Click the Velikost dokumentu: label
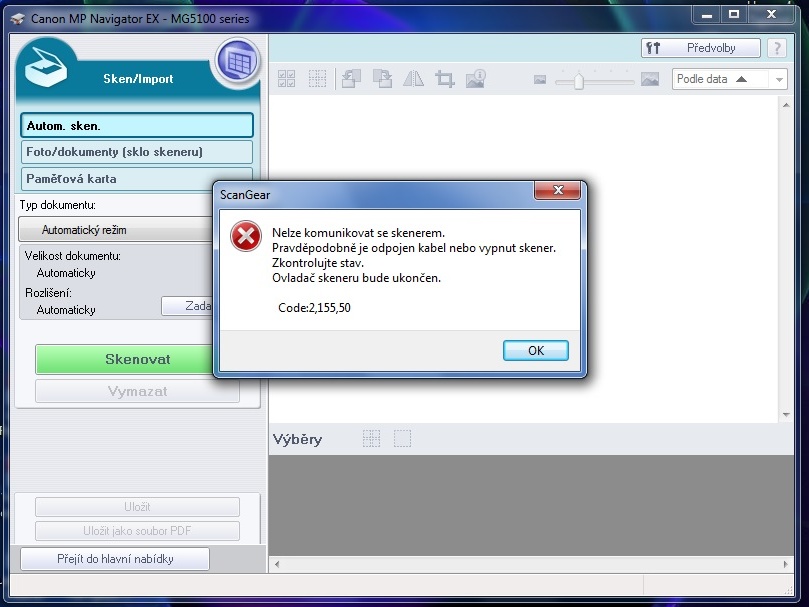Image resolution: width=809 pixels, height=607 pixels. 73,255
